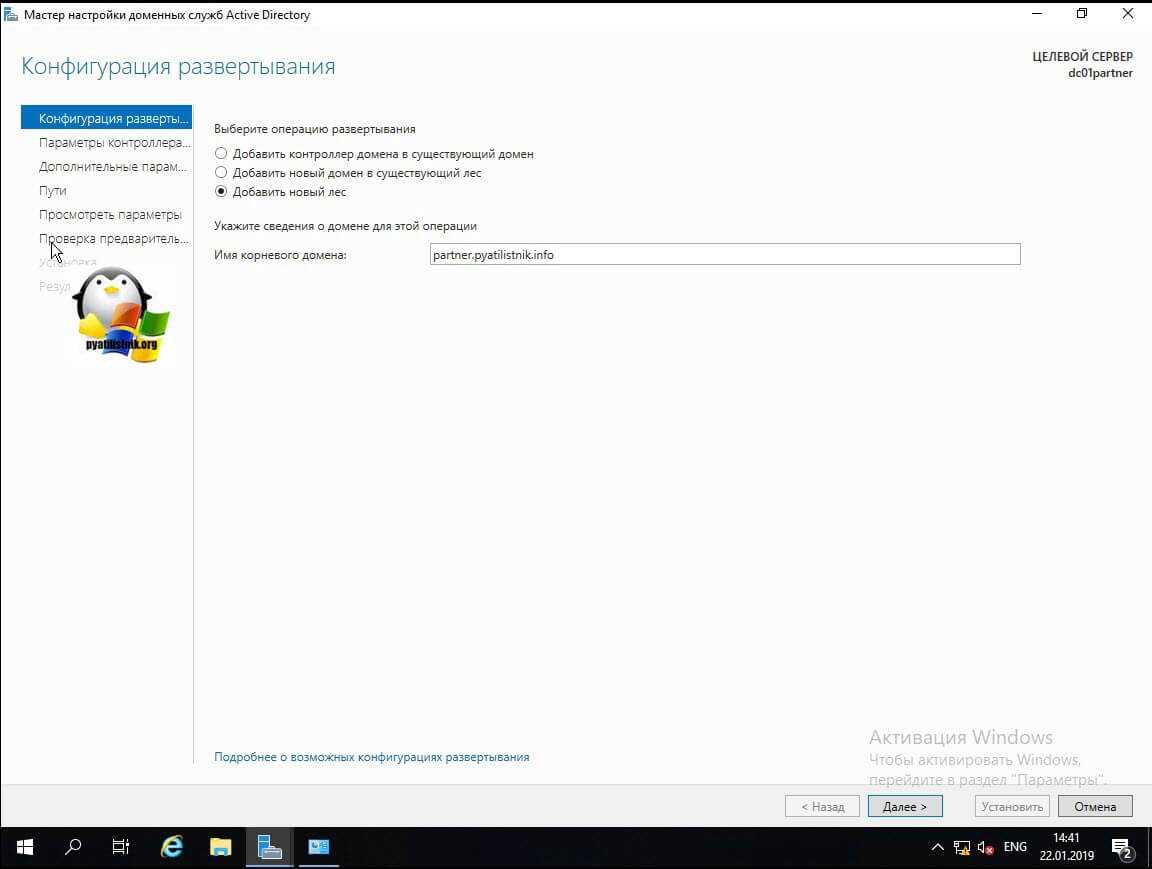Open 'Дополнительные параметры' wizard step

[x=112, y=167]
